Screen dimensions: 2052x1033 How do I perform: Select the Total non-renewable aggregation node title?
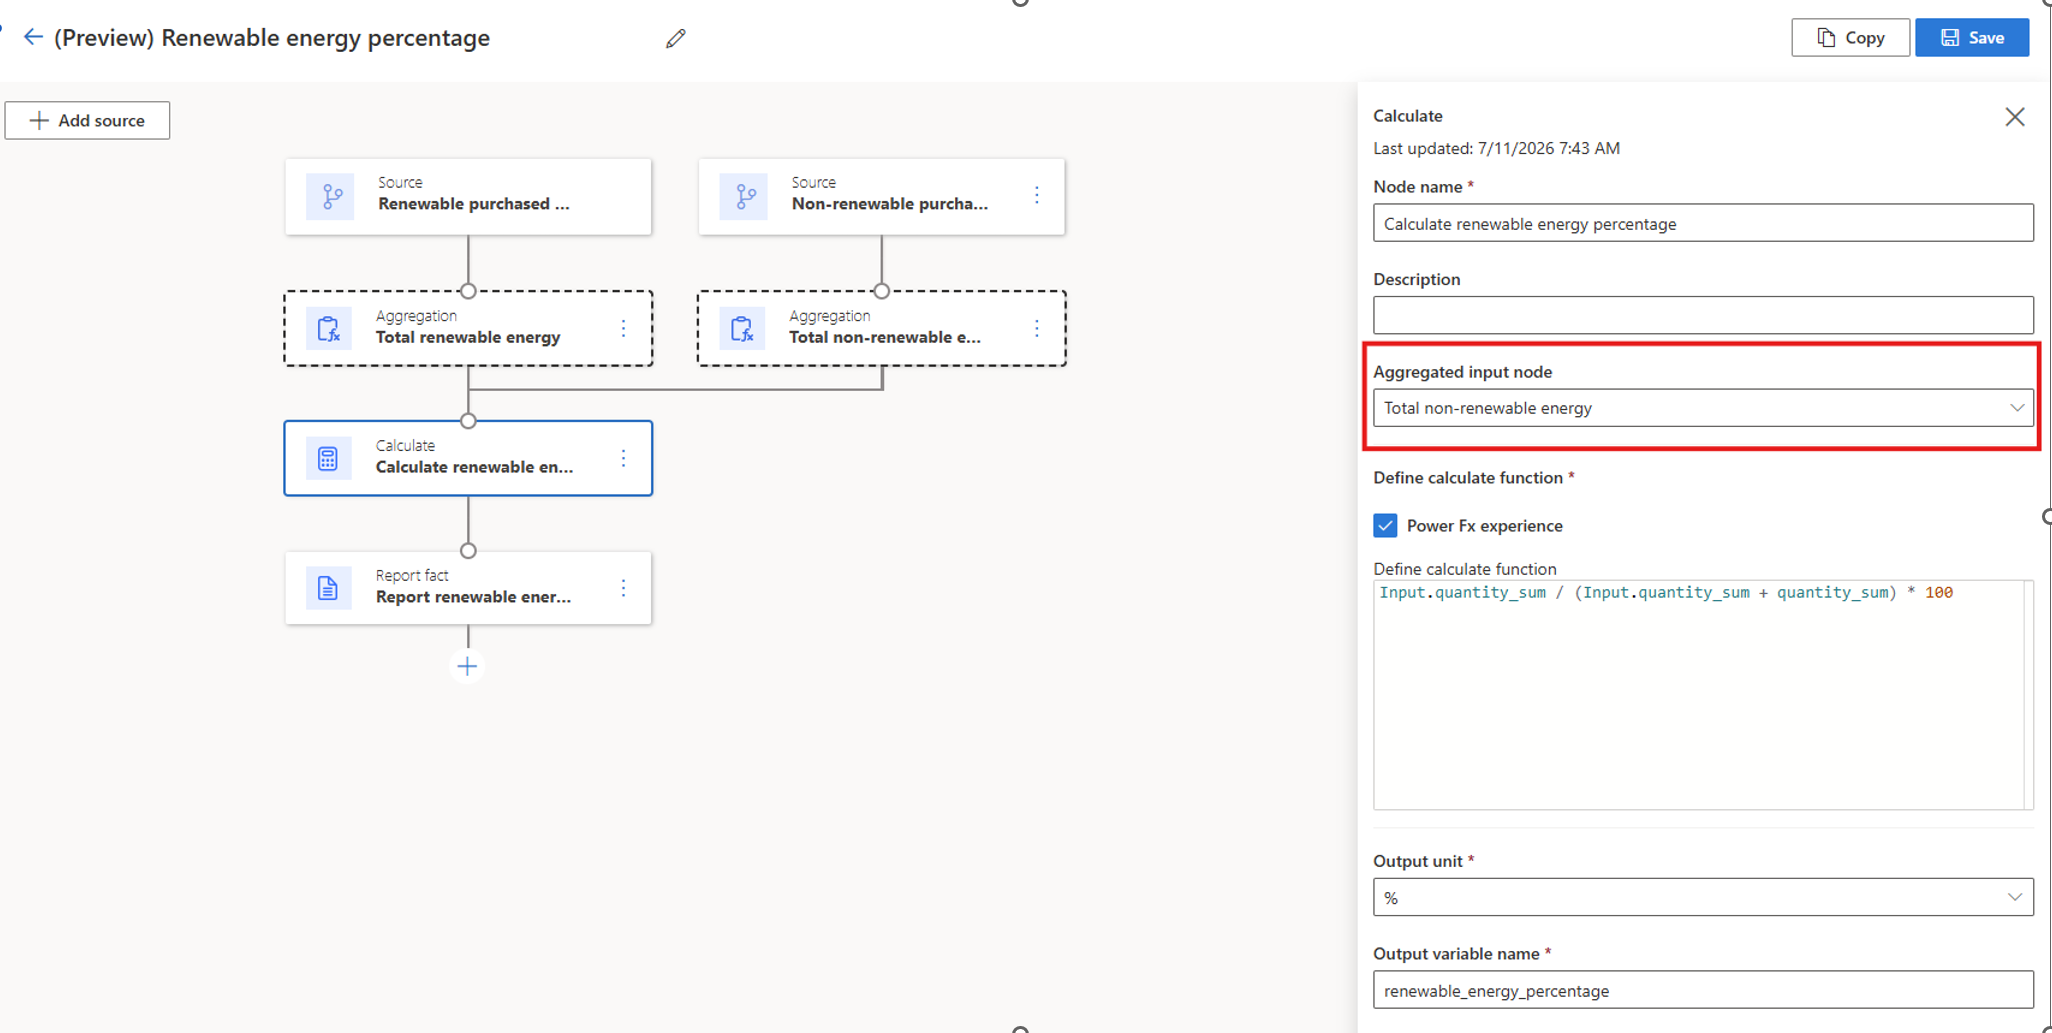885,337
